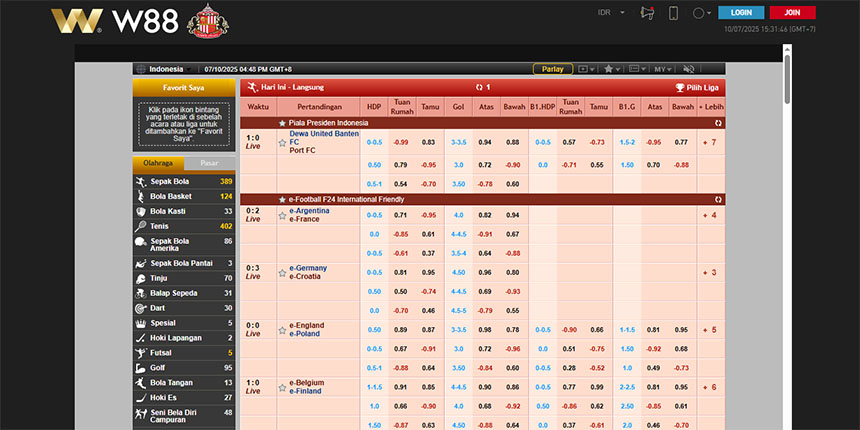
Task: Switch to the Pasar tab
Action: 210,163
